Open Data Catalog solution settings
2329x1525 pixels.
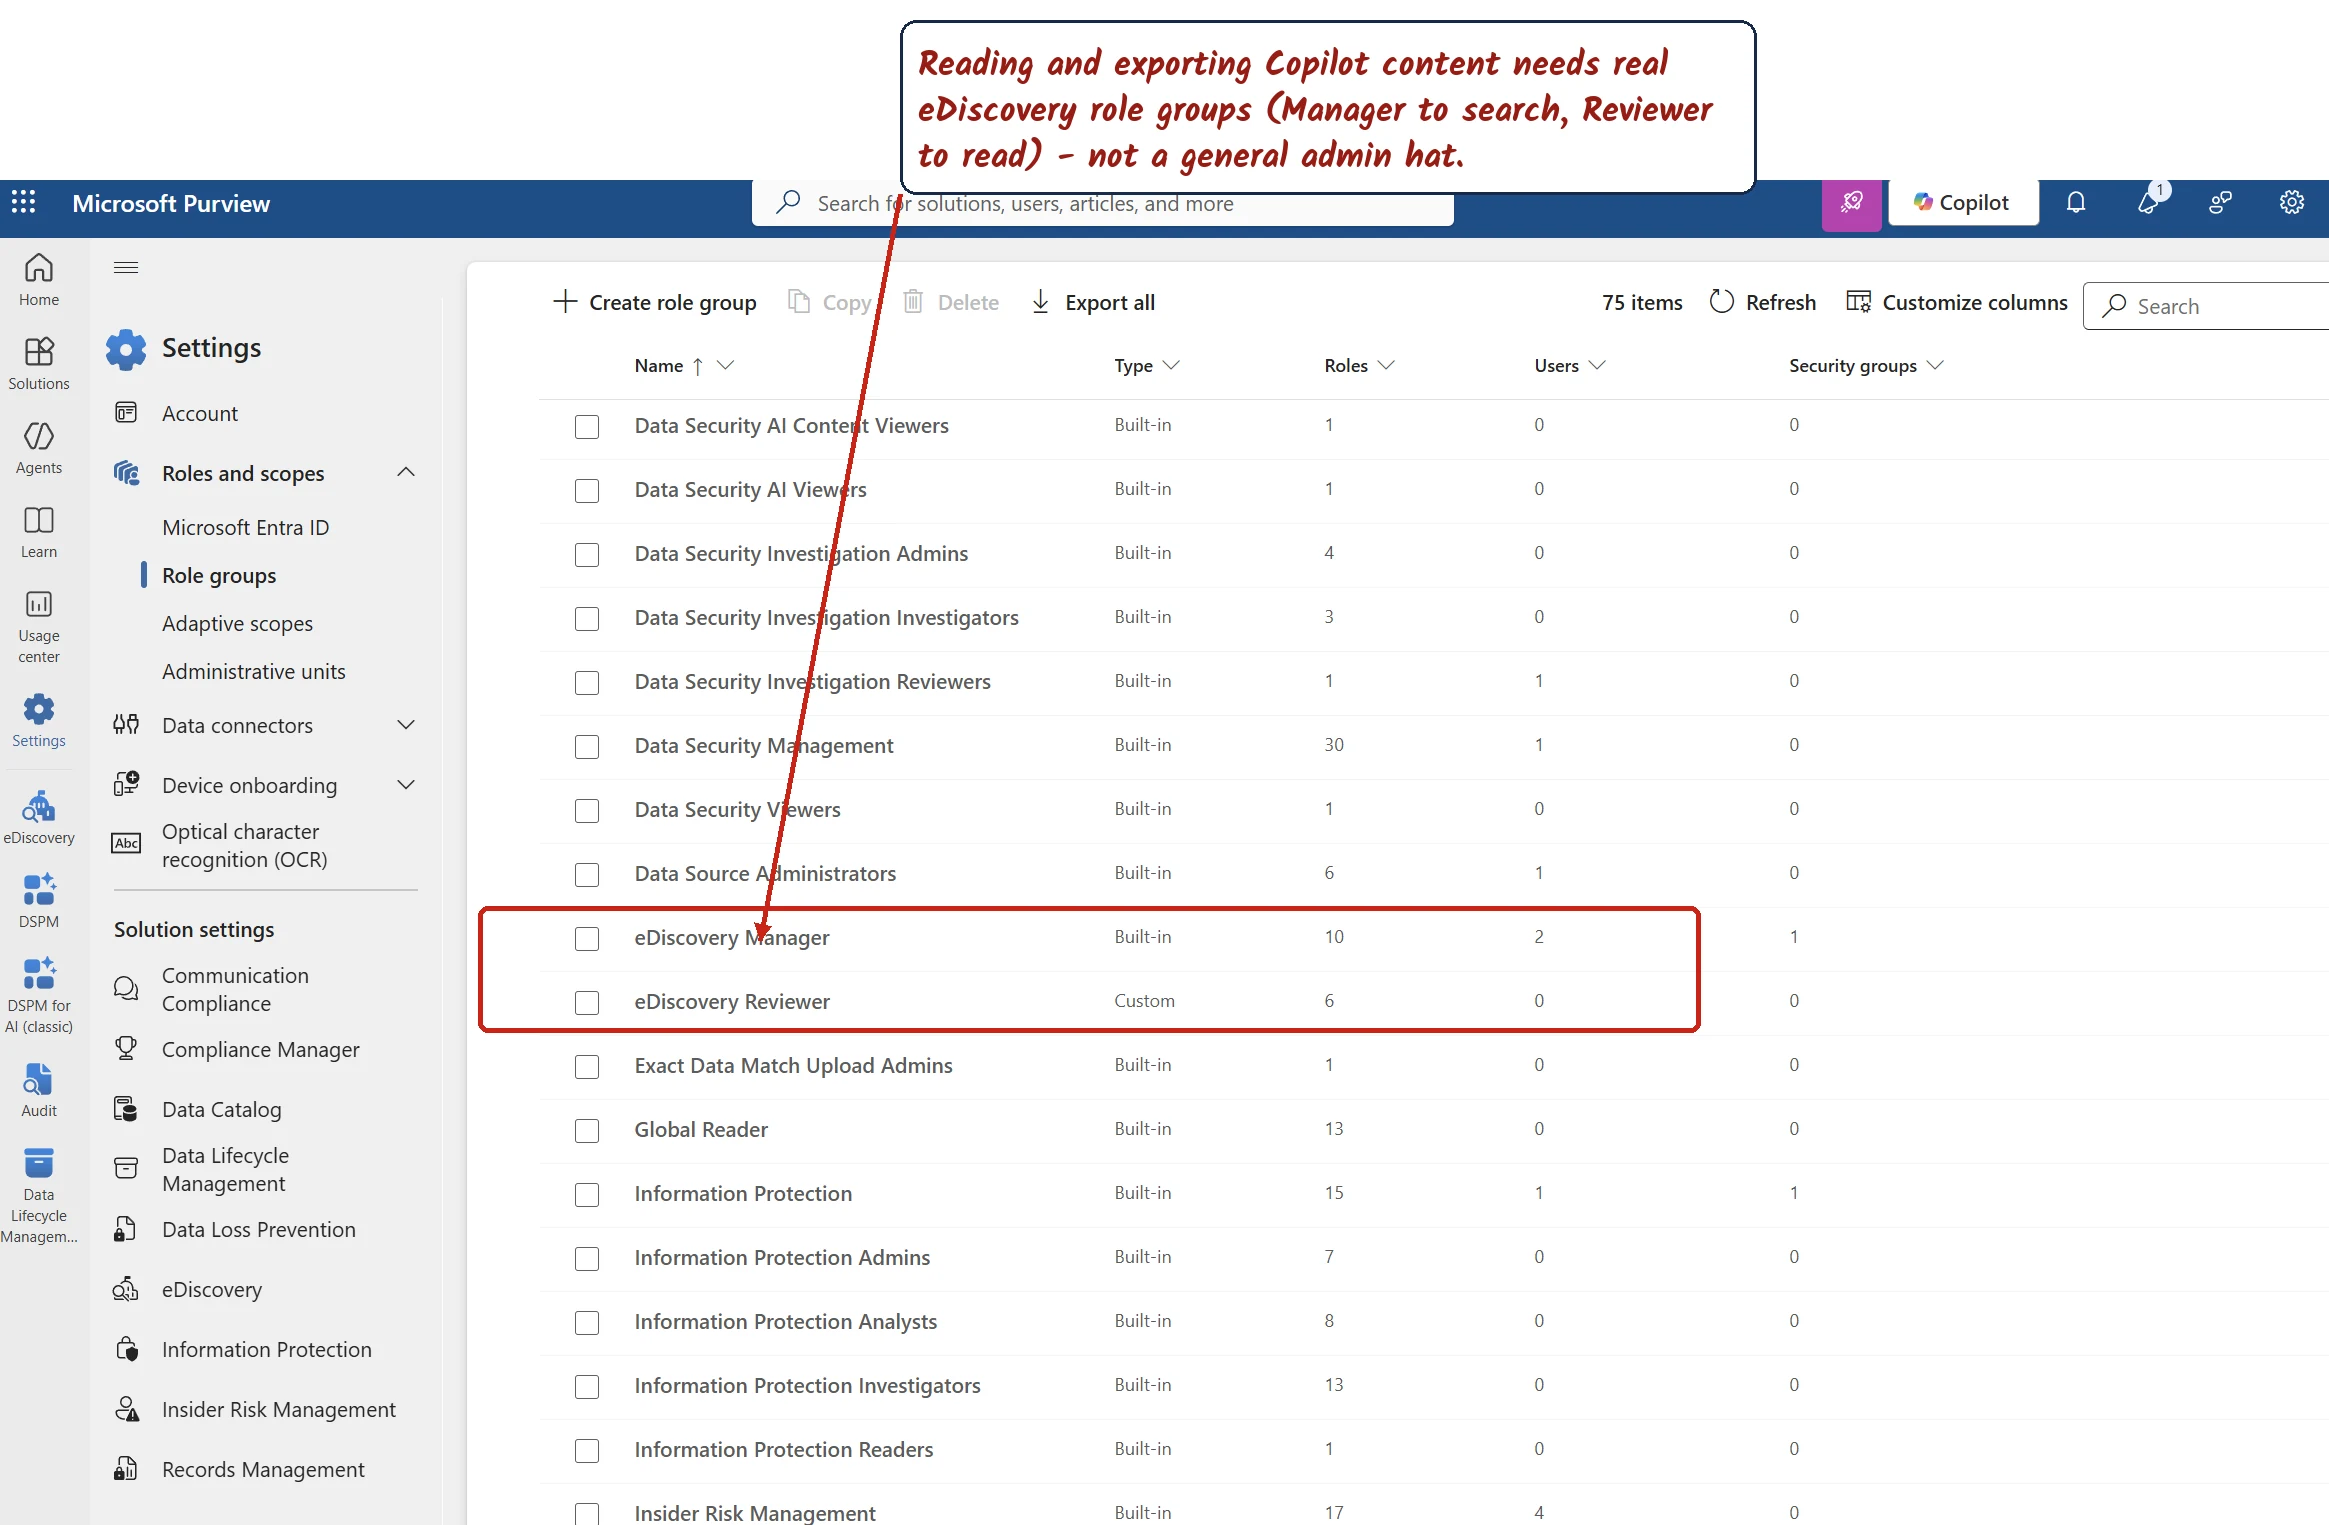tap(222, 1109)
